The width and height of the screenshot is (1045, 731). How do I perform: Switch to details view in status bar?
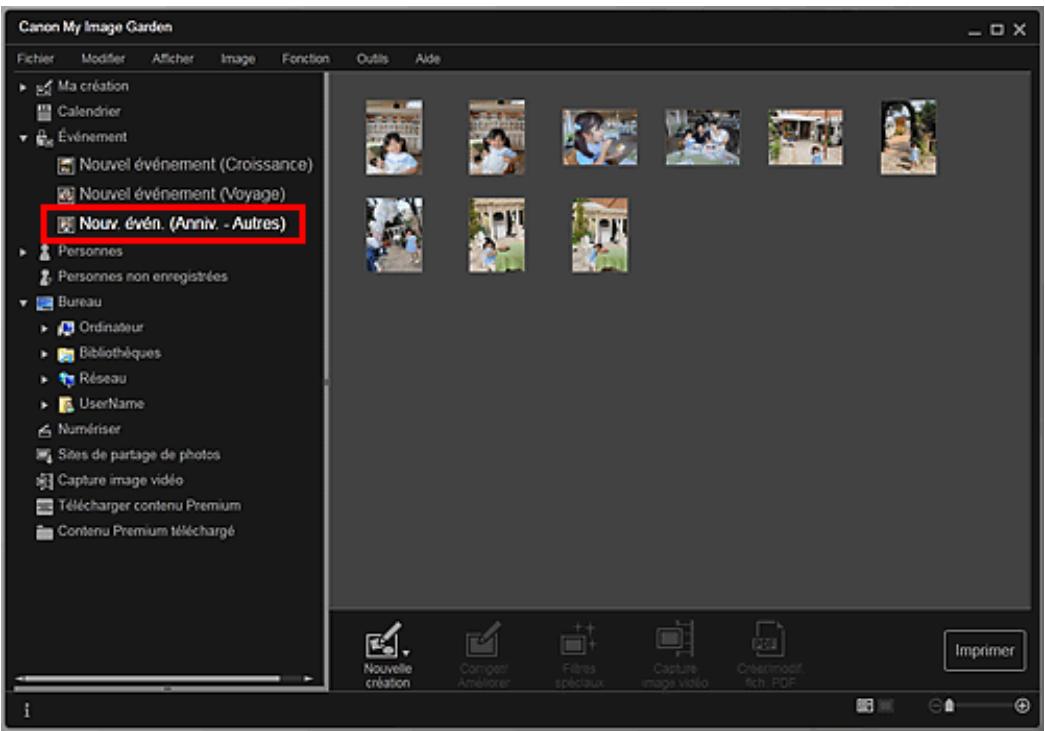point(886,706)
